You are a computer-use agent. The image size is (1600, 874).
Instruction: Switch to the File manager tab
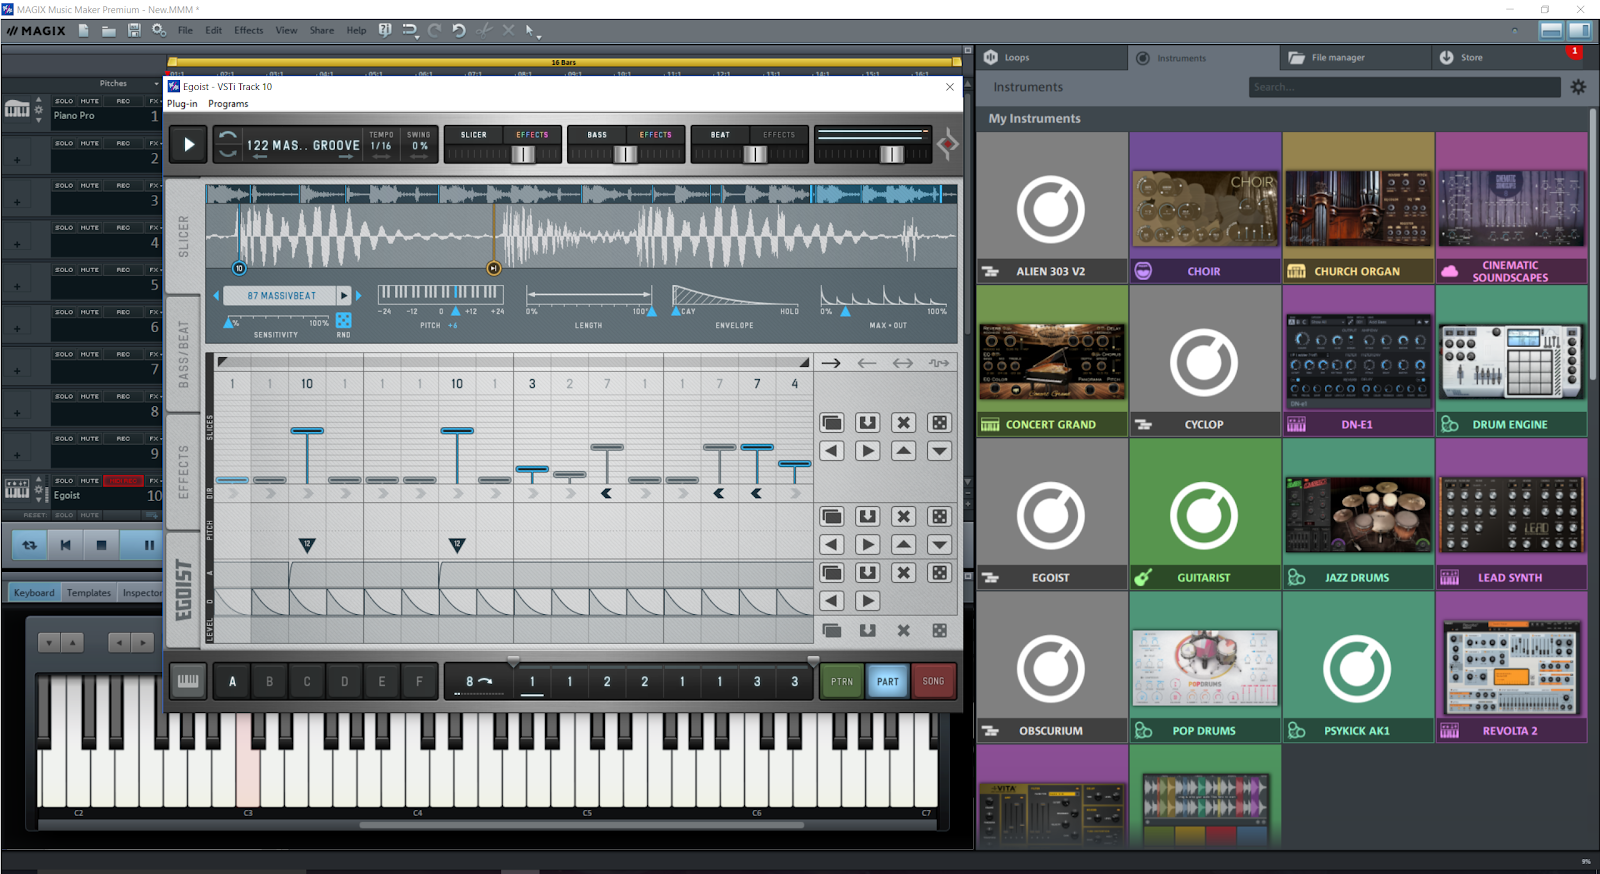1355,58
